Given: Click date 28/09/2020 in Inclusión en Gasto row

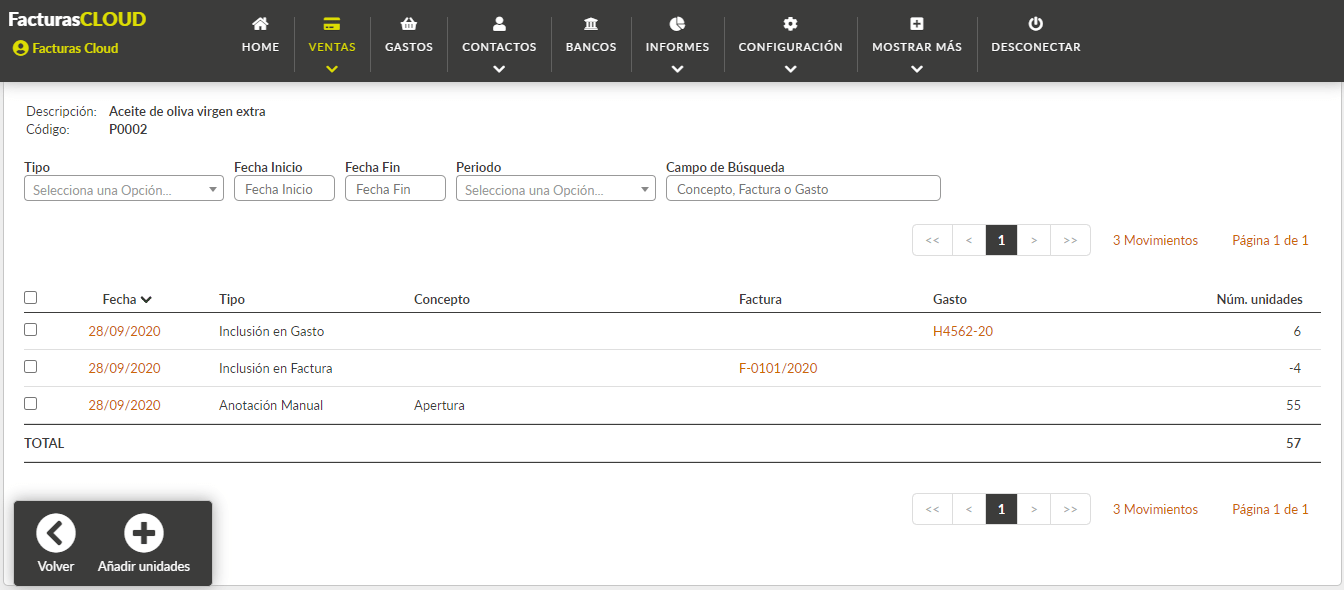Looking at the screenshot, I should (124, 331).
